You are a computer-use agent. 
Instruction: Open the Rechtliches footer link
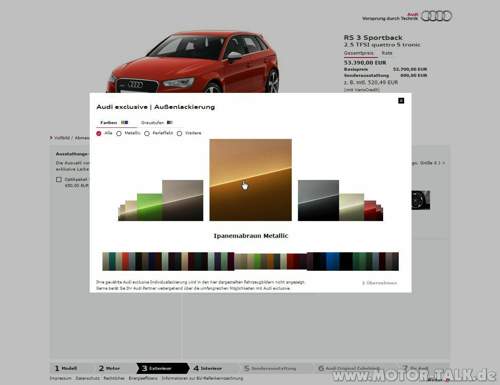[114, 378]
